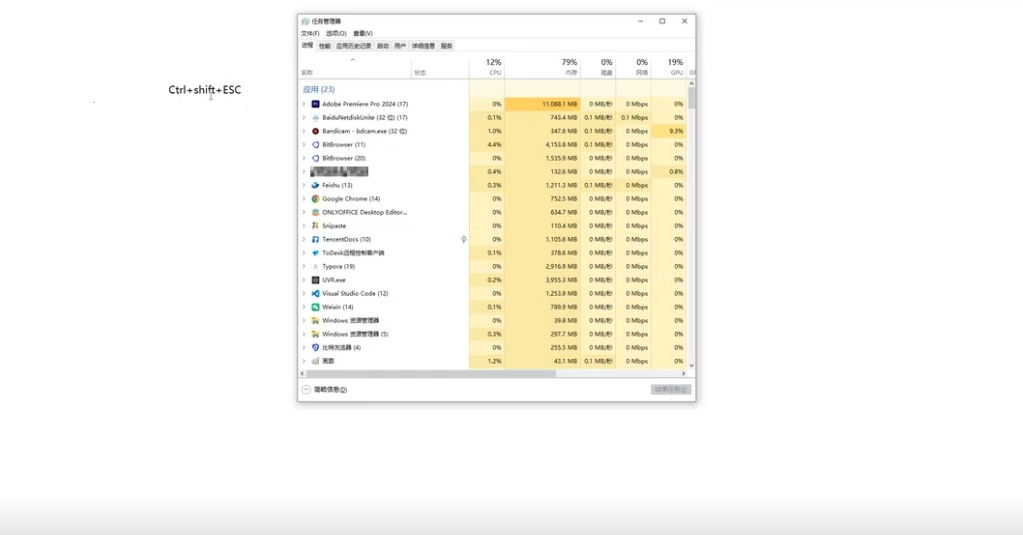The width and height of the screenshot is (1023, 535).
Task: Expand the TencentDocs (10) process group
Action: coord(304,239)
